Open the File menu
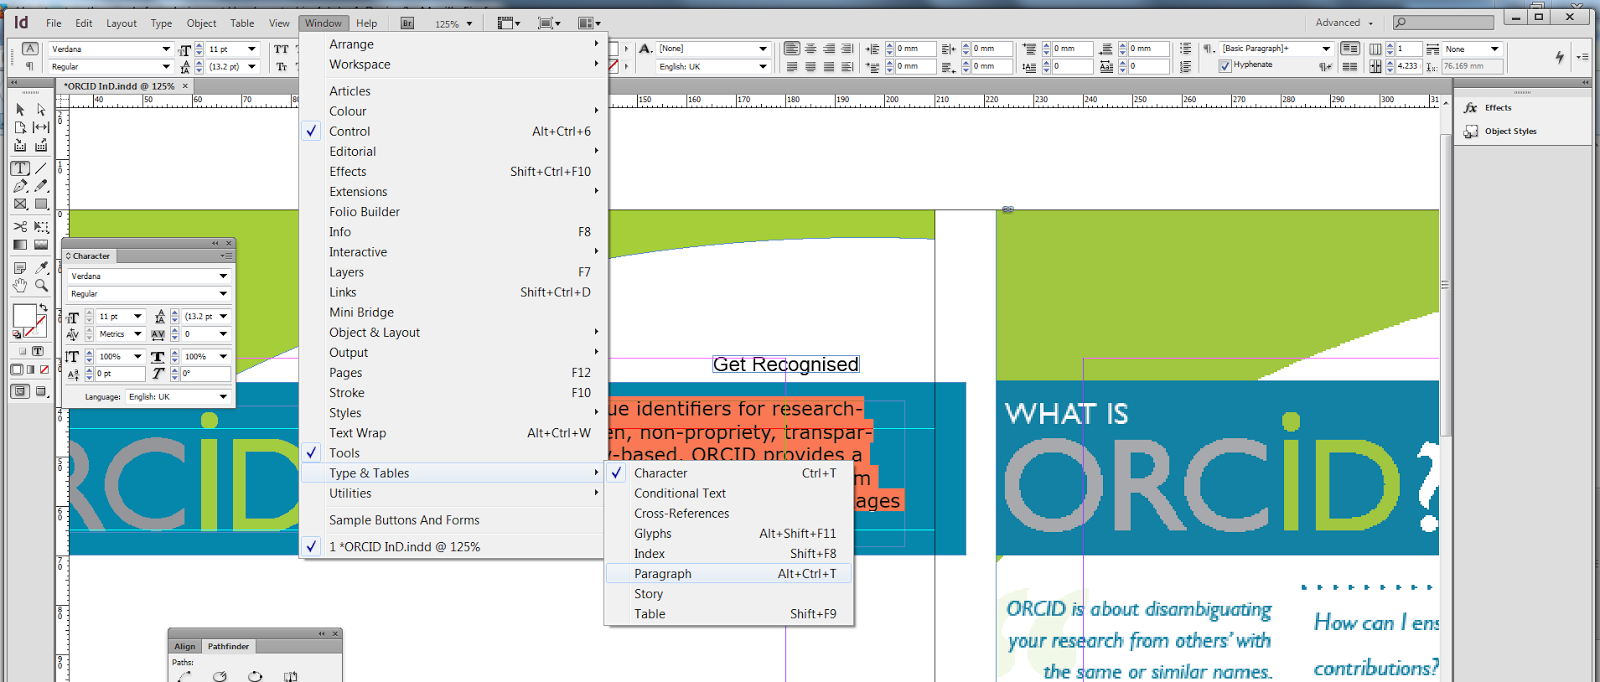1600x682 pixels. [54, 23]
